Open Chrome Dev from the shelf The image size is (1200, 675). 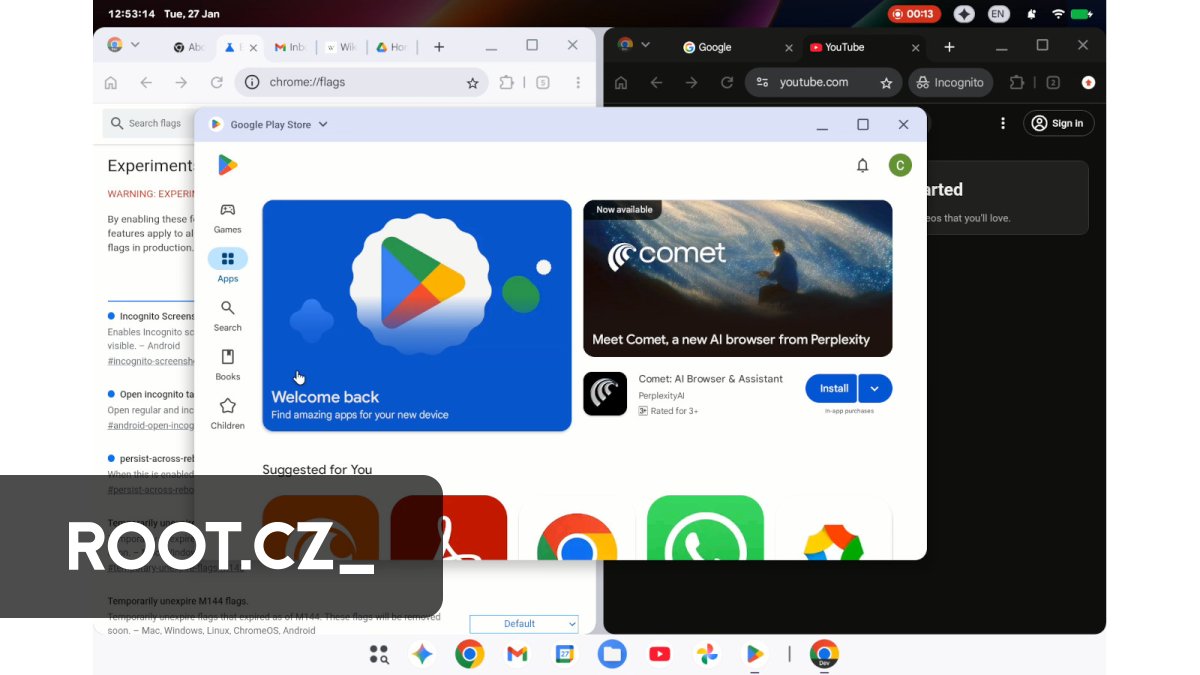tap(824, 654)
